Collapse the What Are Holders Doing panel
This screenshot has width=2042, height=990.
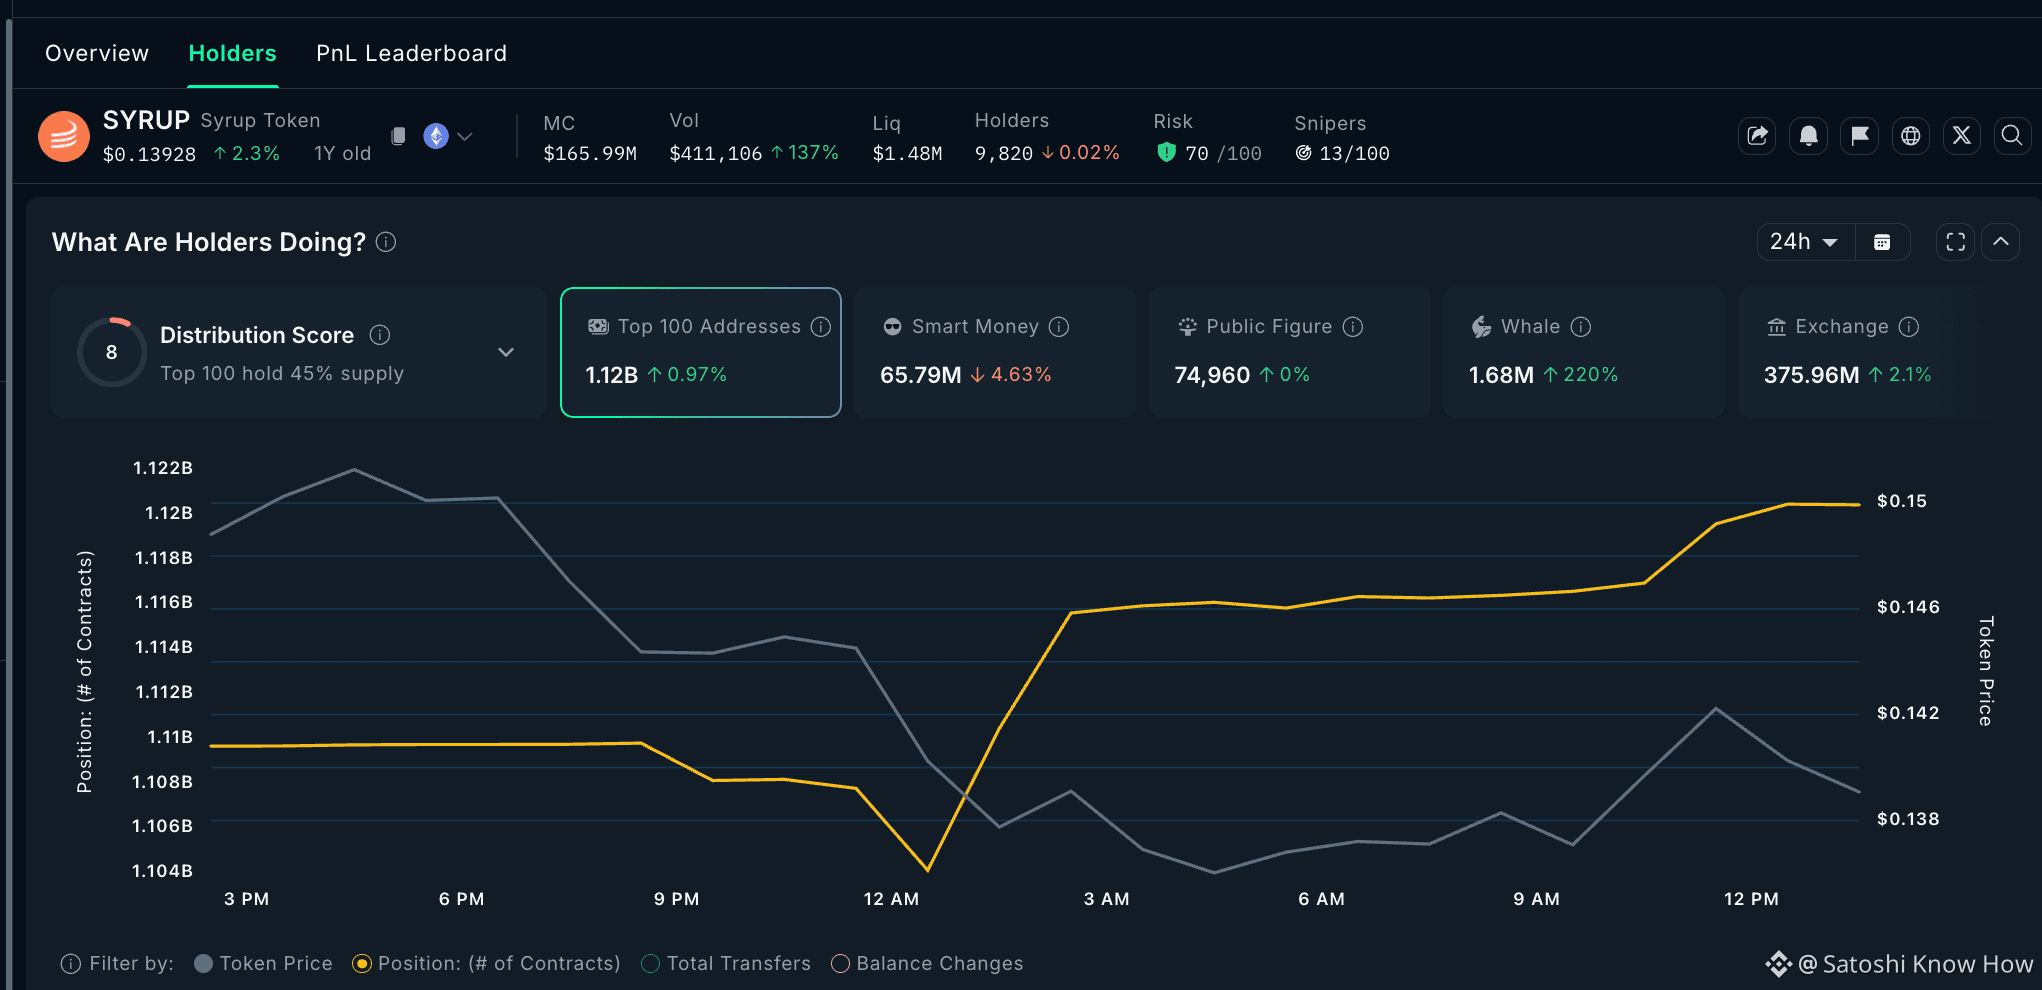[x=2001, y=242]
